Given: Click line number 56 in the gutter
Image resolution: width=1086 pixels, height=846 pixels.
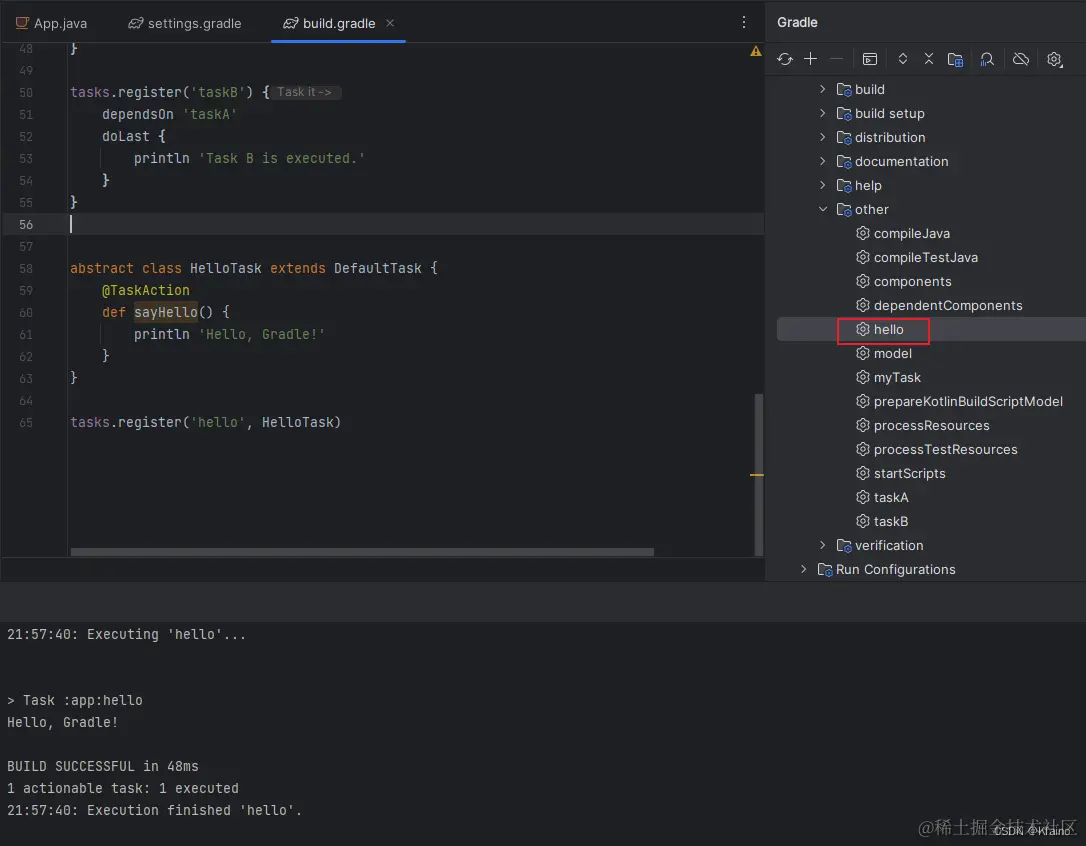Looking at the screenshot, I should (x=26, y=224).
